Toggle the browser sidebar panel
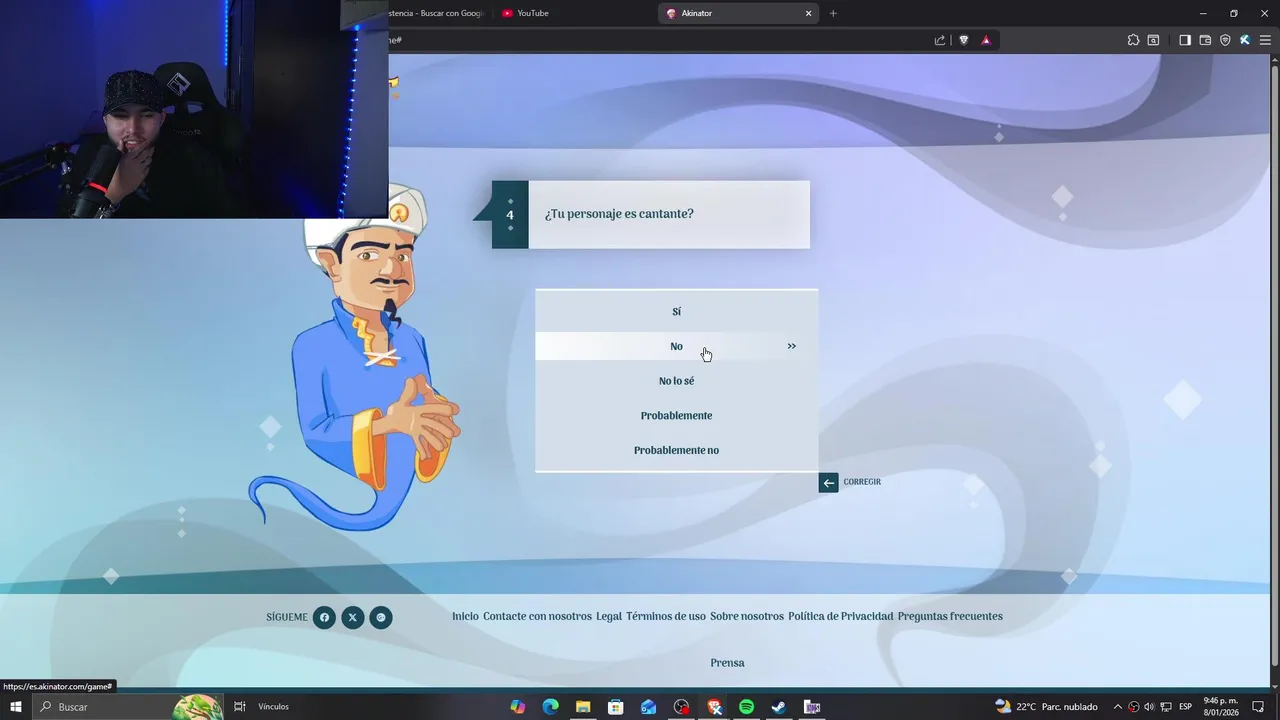 (1185, 40)
